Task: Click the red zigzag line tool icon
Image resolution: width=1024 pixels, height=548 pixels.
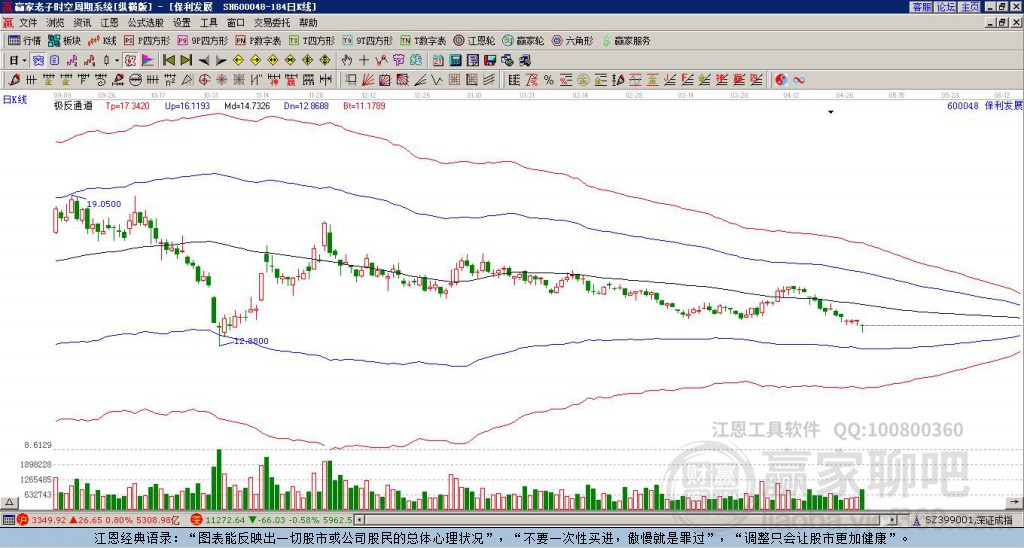Action: click(x=381, y=61)
